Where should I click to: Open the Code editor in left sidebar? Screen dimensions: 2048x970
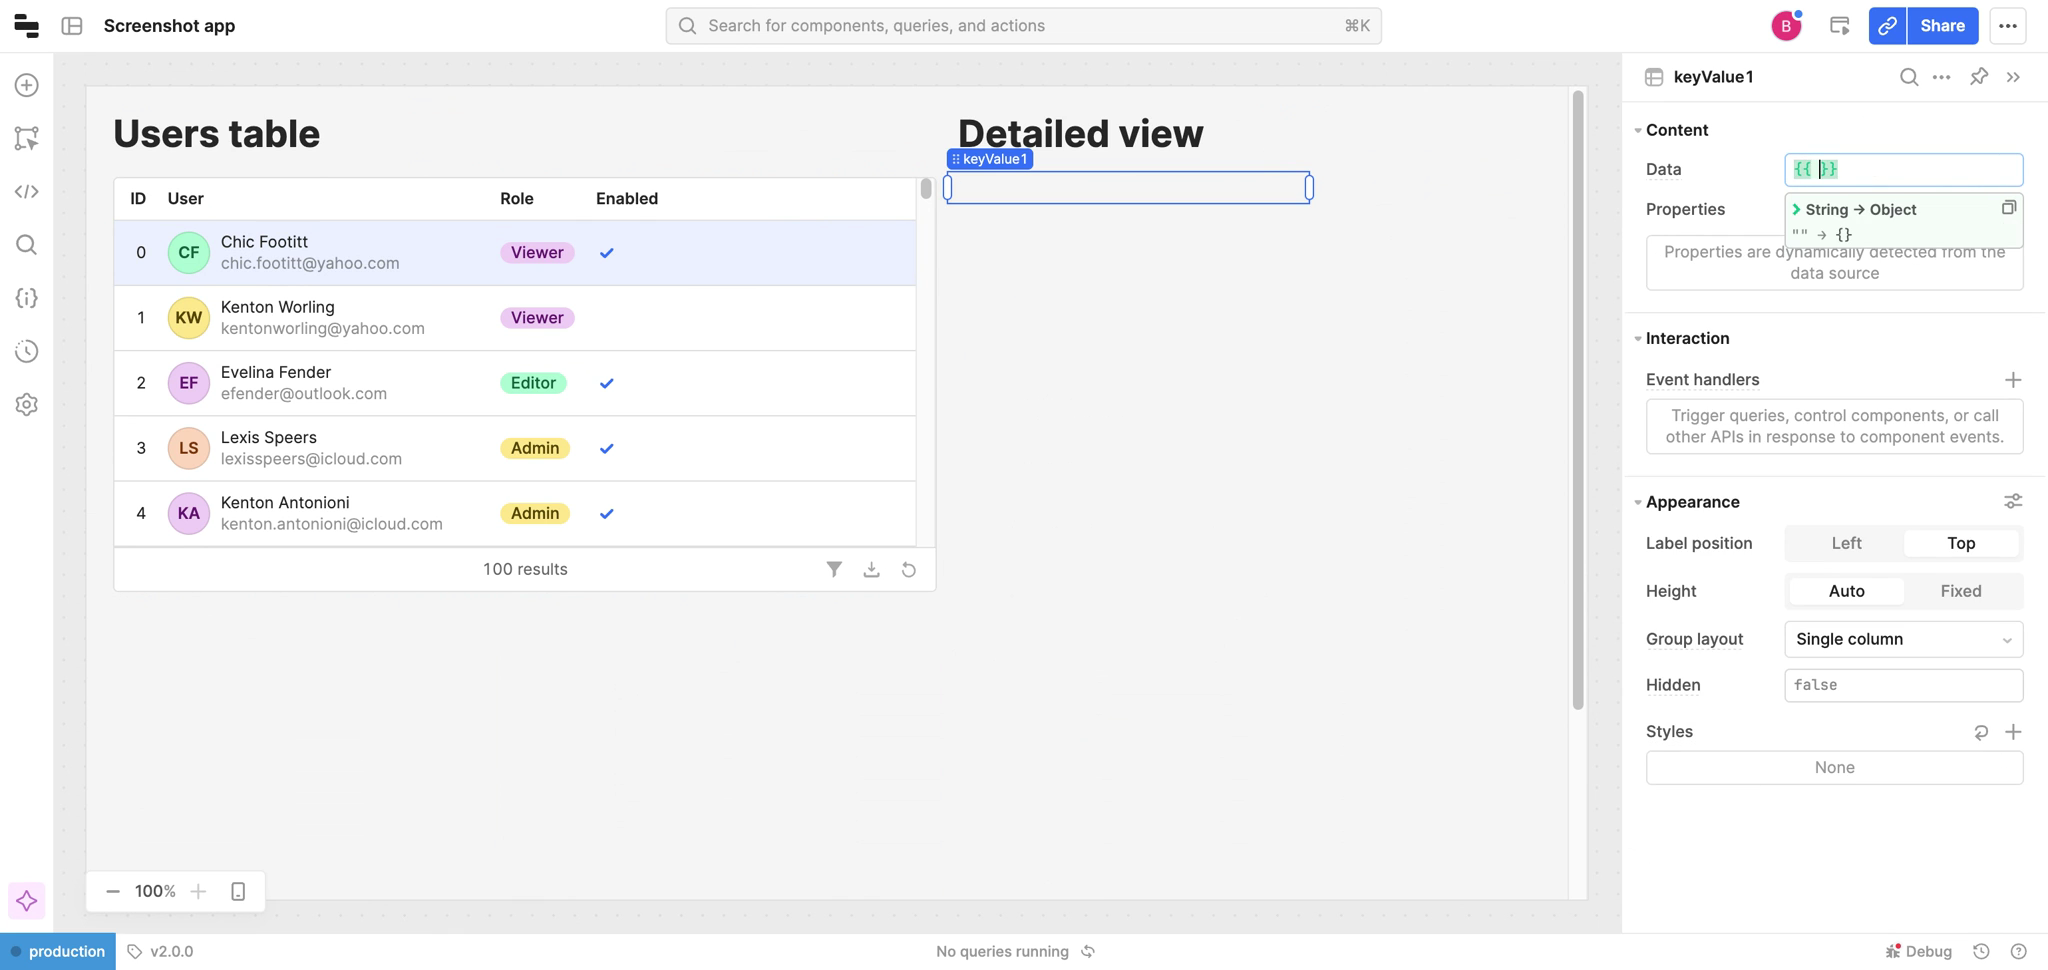coord(27,192)
